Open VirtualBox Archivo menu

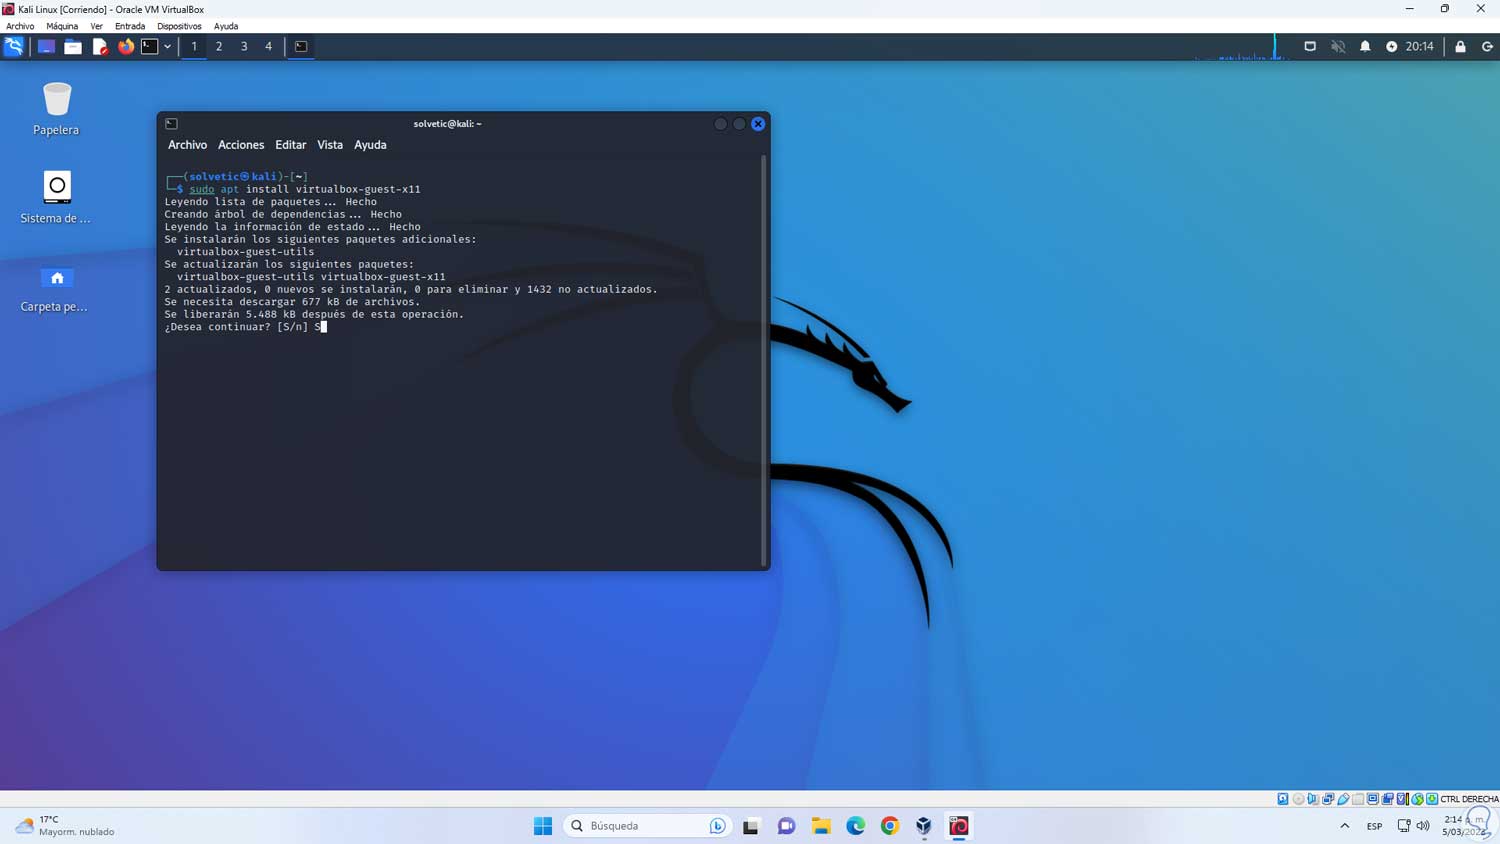pyautogui.click(x=20, y=26)
